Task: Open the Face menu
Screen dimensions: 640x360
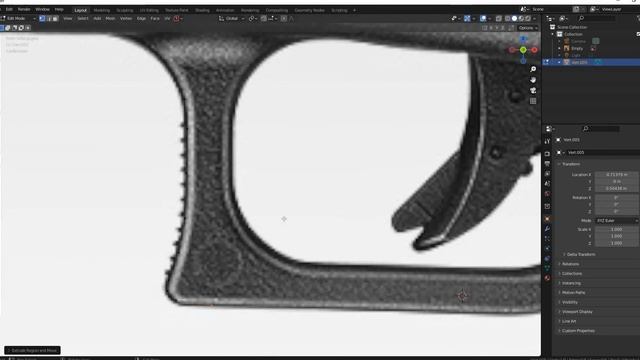Action: click(155, 18)
